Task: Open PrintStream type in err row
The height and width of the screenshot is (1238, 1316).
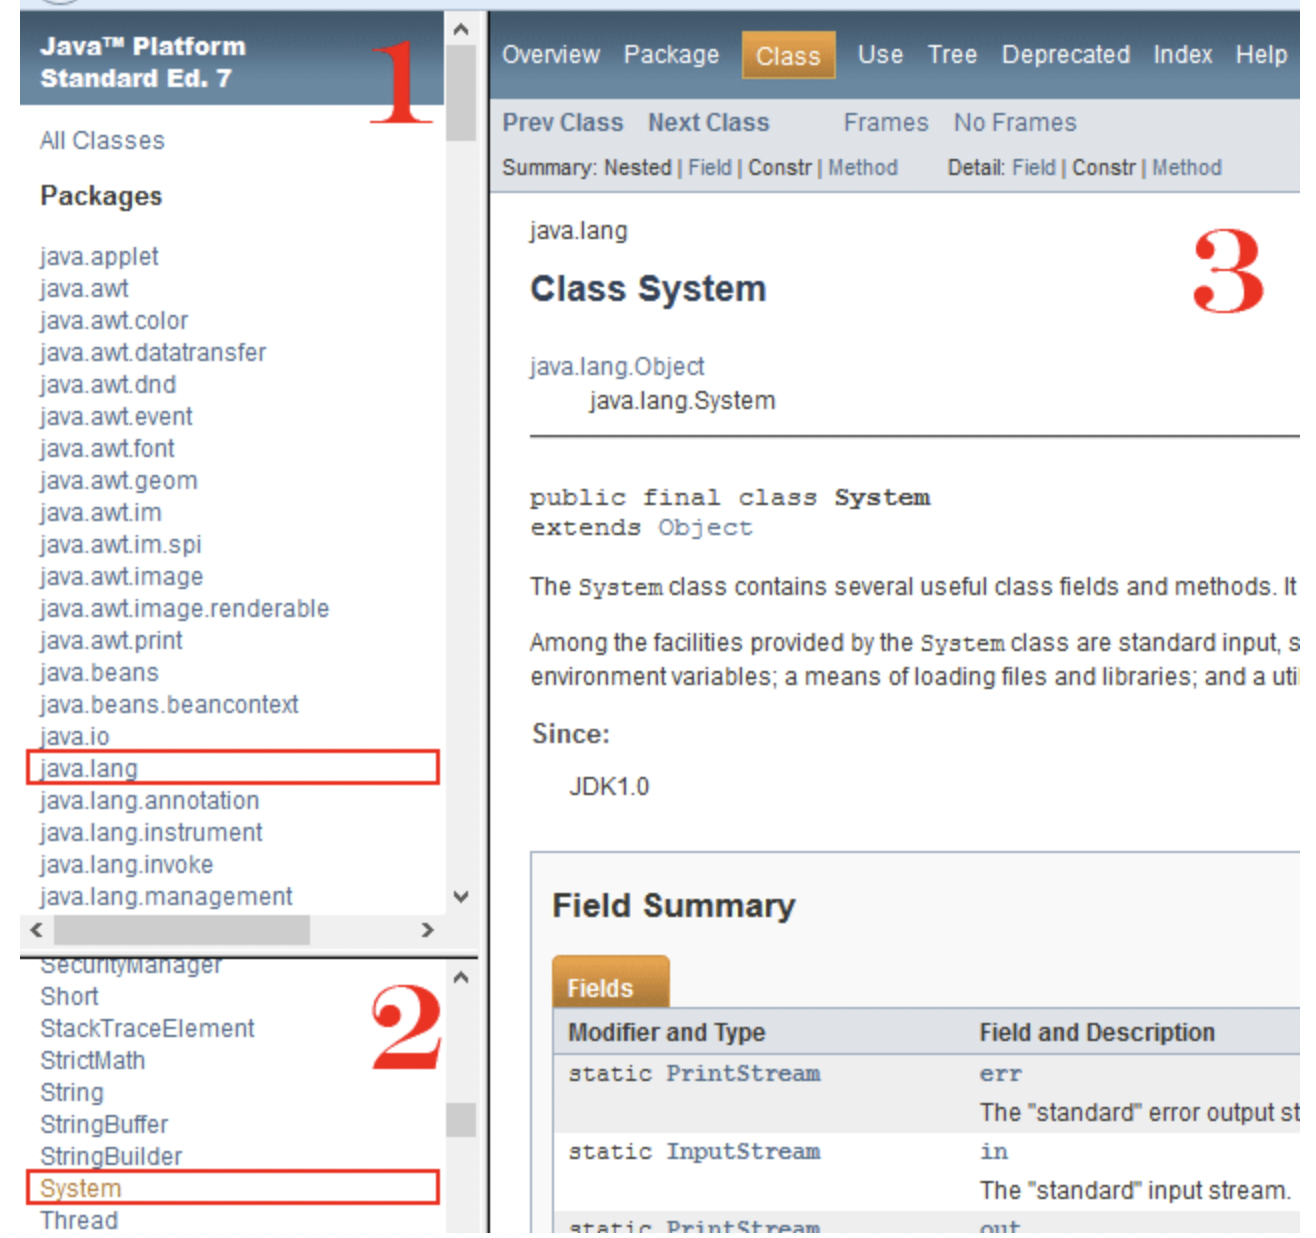Action: 743,1074
